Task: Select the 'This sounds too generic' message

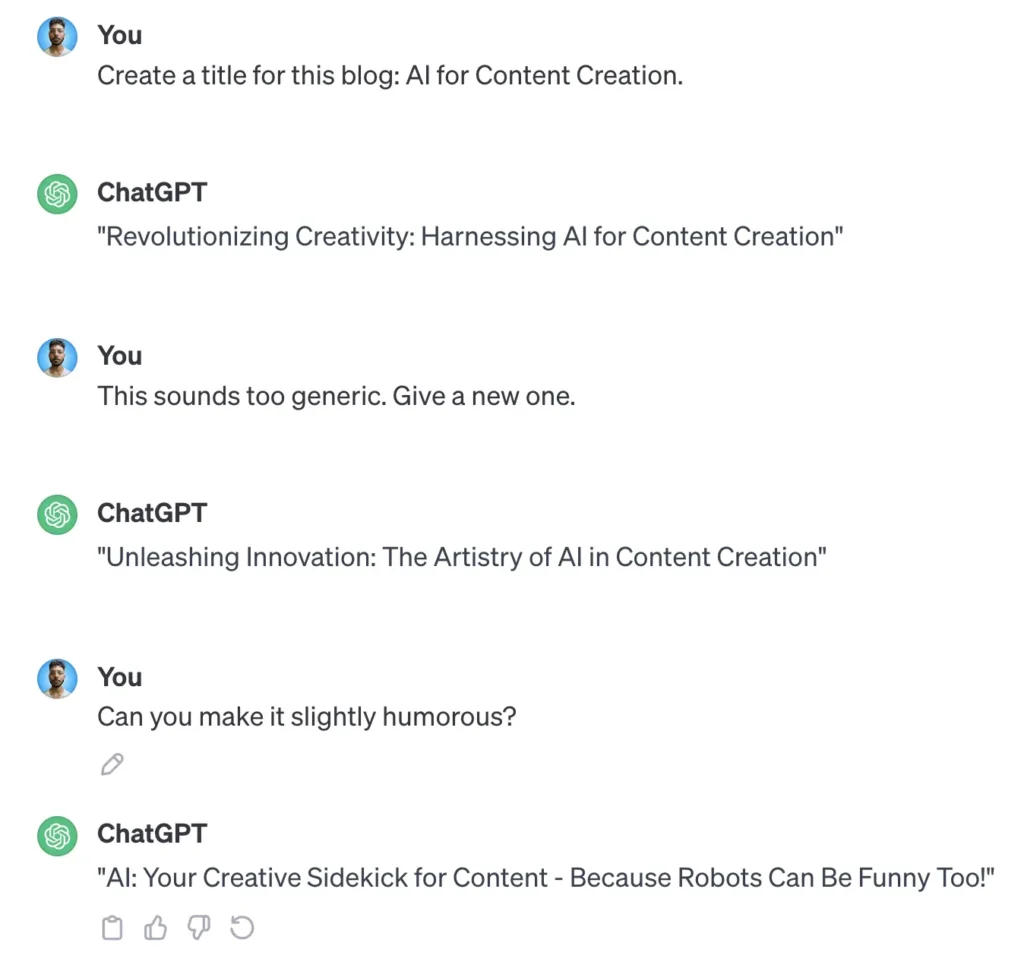Action: (336, 396)
